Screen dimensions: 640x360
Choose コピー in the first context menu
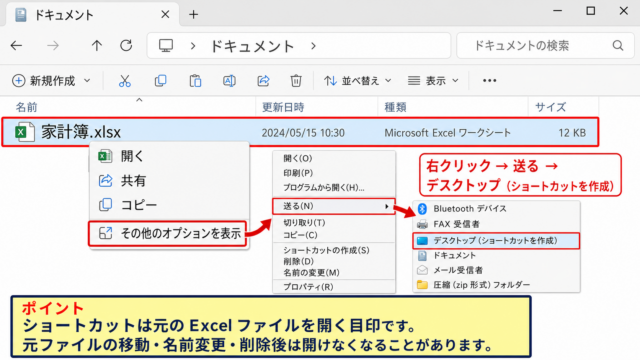(169, 204)
